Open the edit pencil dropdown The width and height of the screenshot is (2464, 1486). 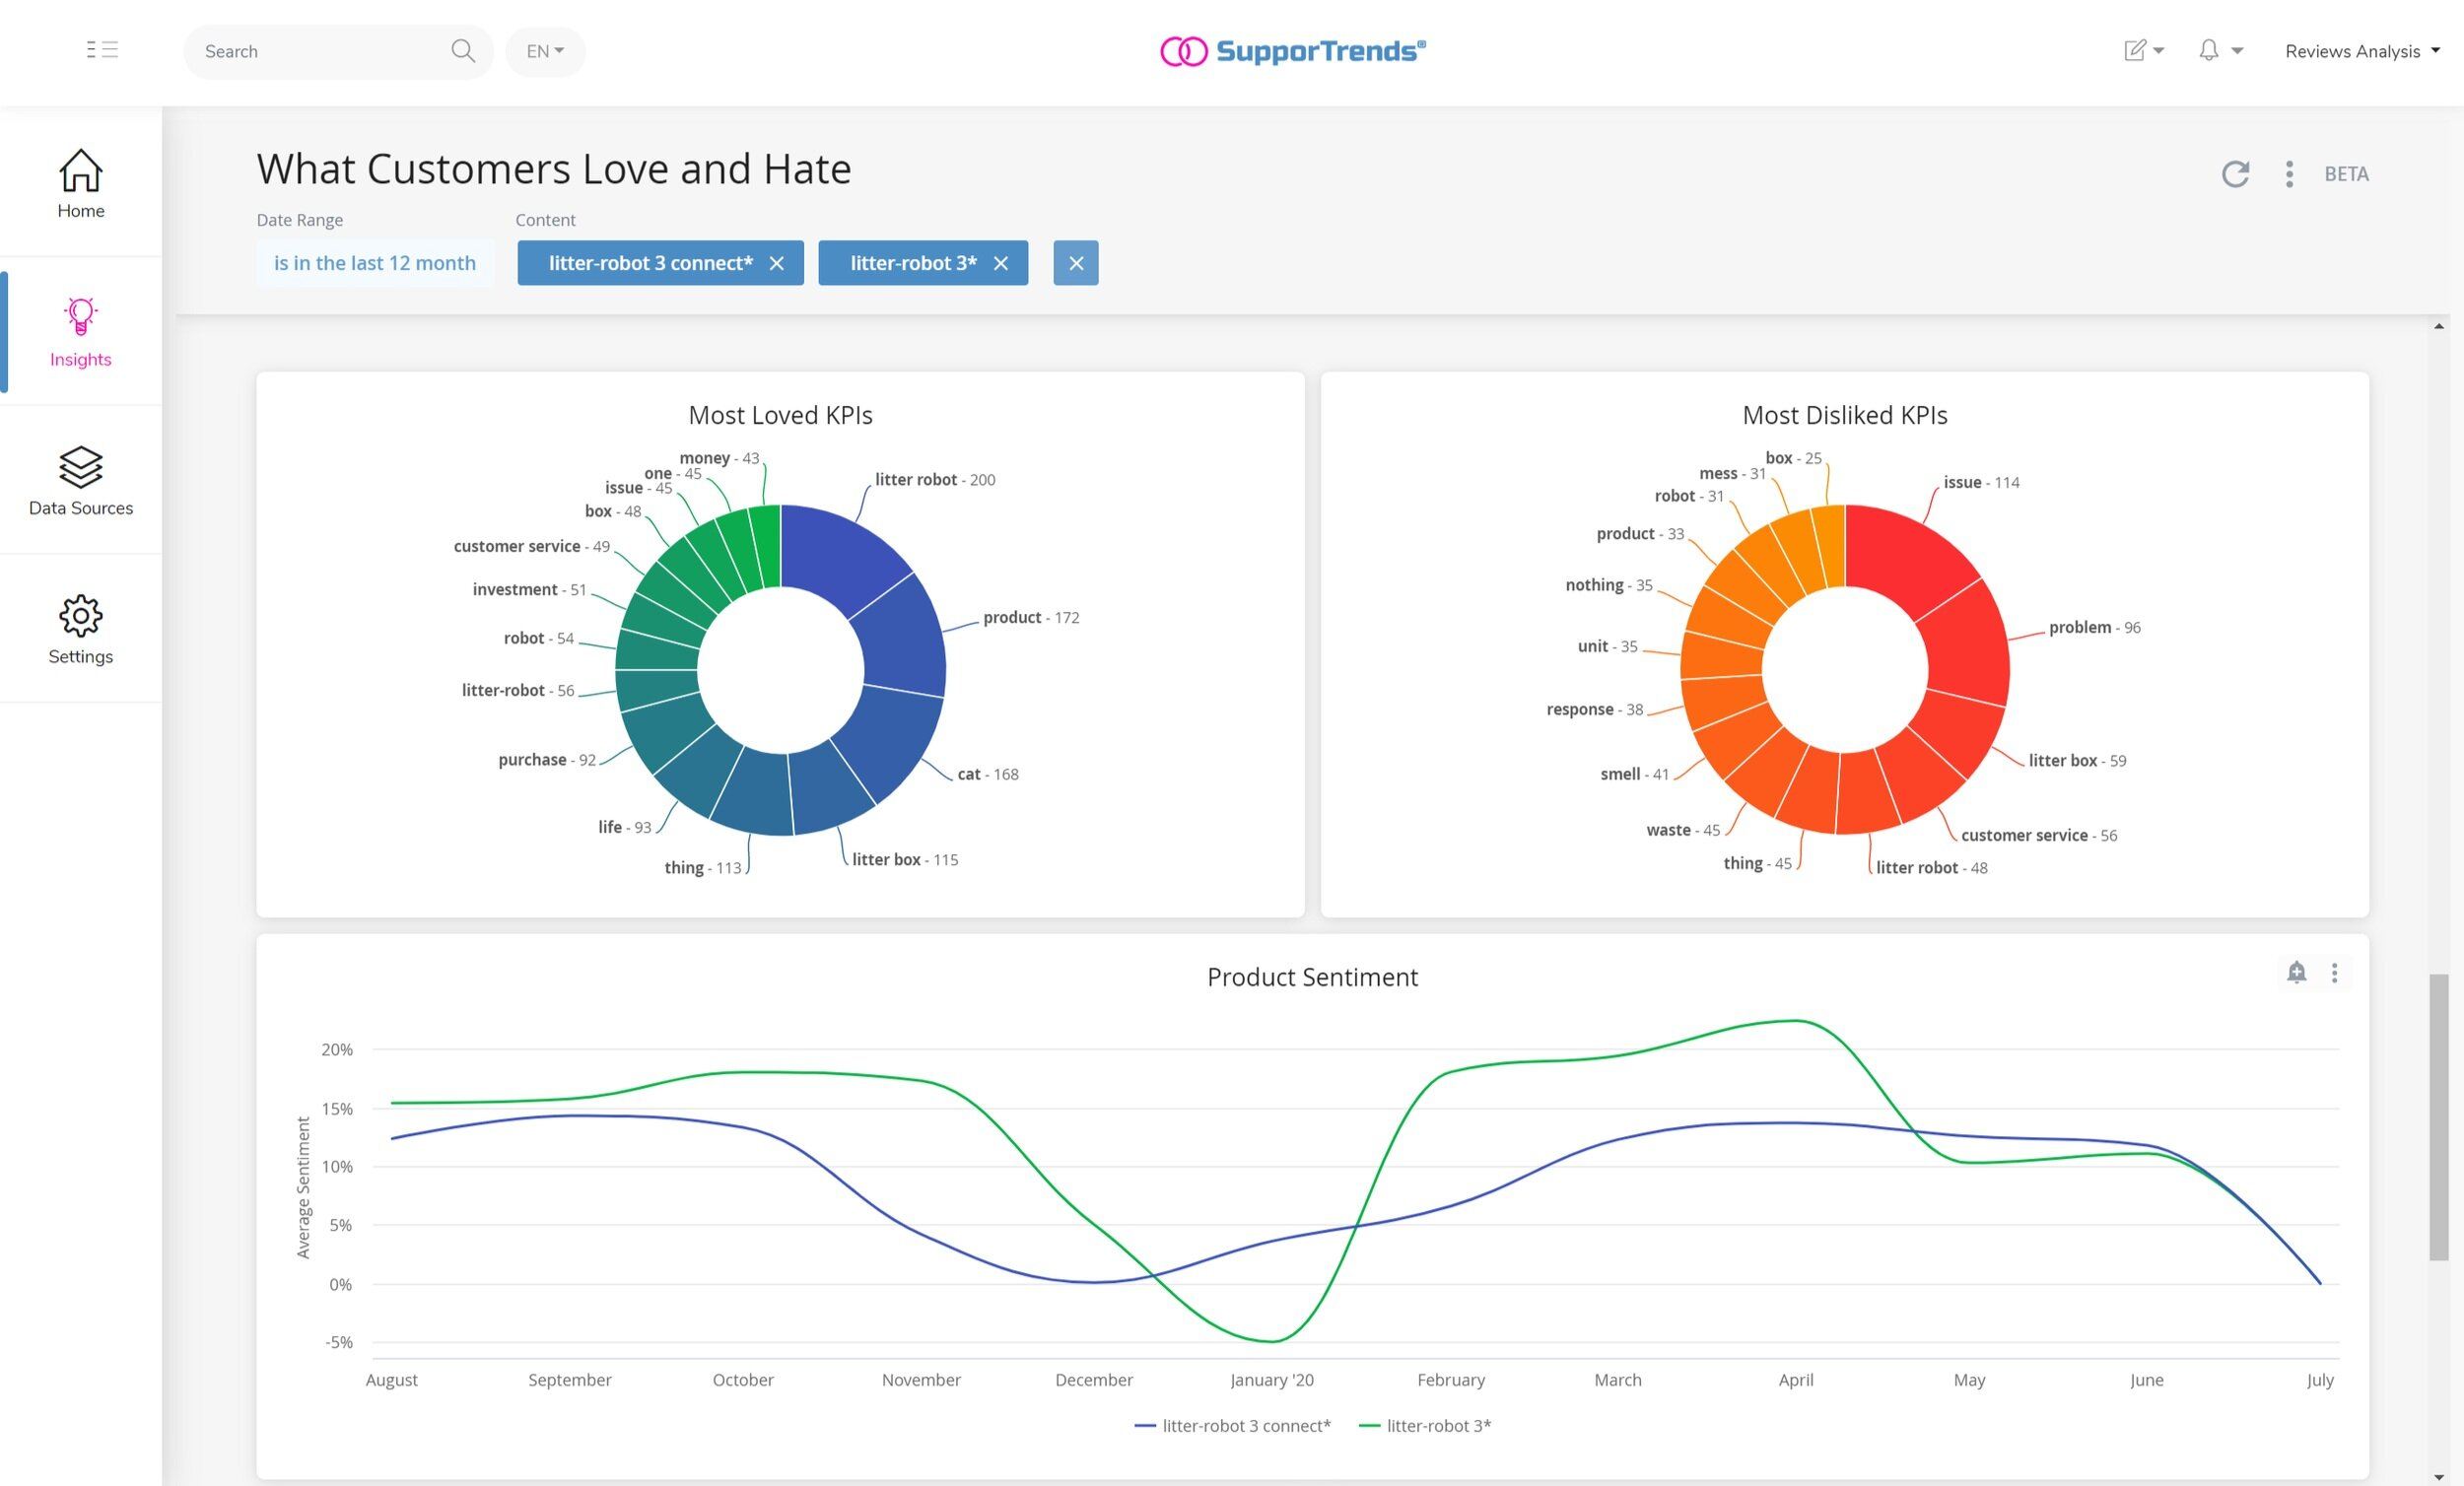pos(2144,50)
